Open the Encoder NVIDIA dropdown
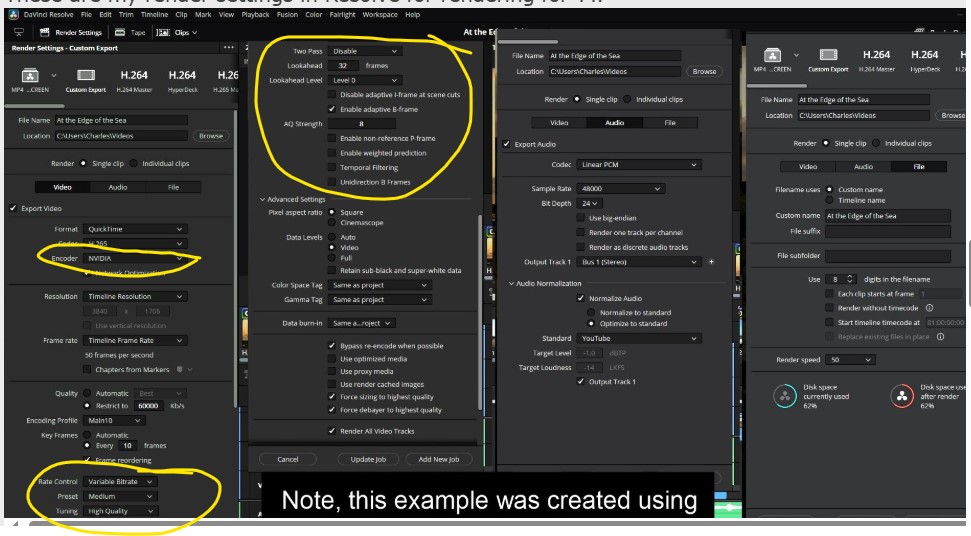The height and width of the screenshot is (536, 971). click(134, 258)
